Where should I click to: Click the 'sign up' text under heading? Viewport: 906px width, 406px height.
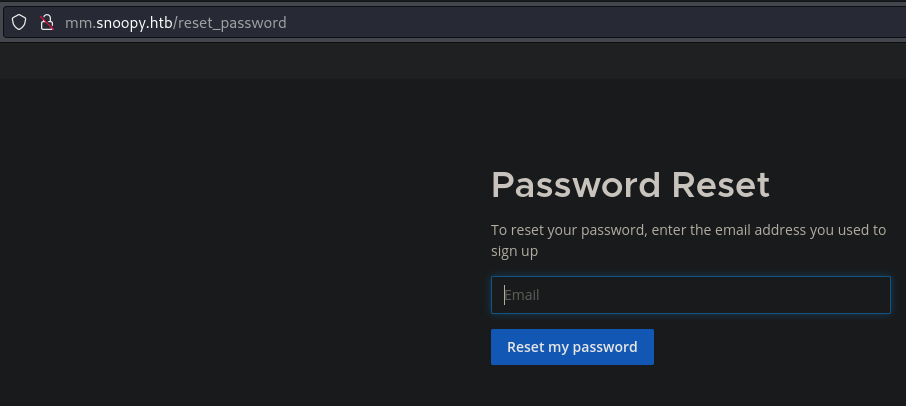[x=514, y=251]
